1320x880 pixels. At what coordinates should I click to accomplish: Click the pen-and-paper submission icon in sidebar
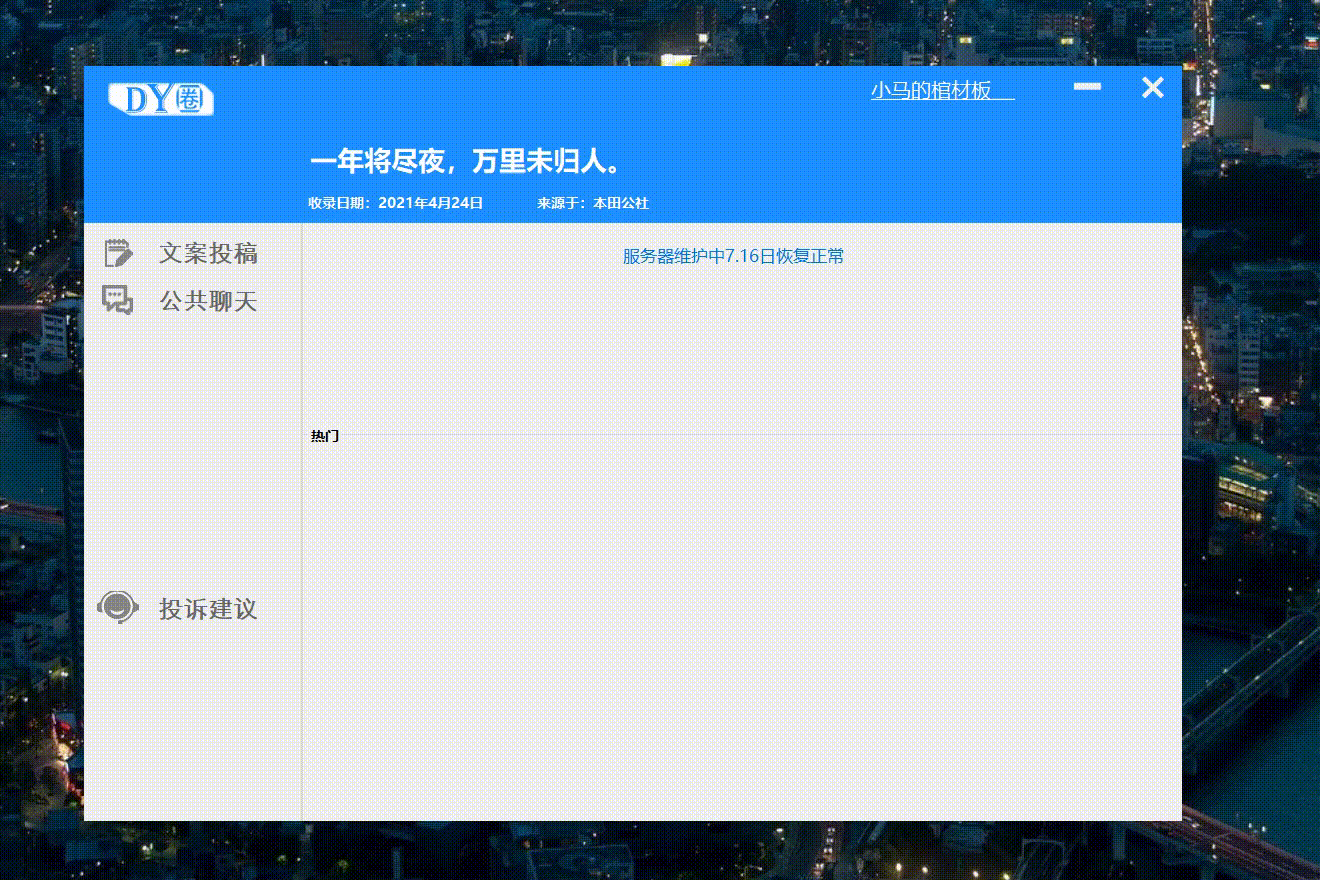pos(119,253)
